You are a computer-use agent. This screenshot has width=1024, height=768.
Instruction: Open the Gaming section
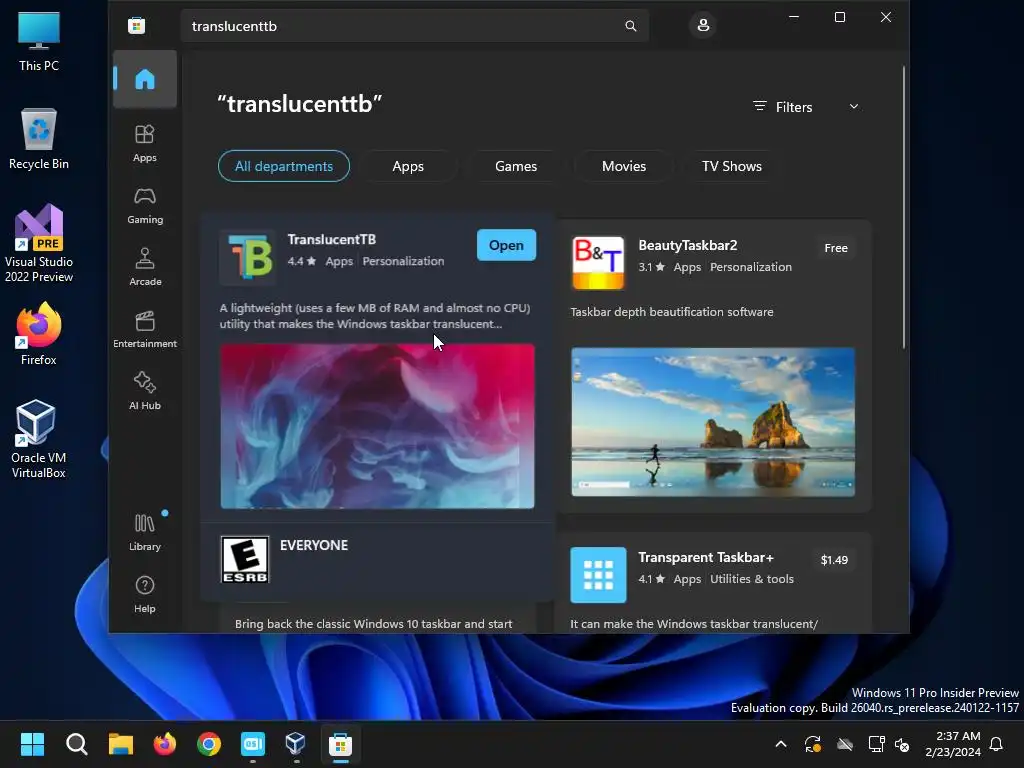[x=145, y=206]
